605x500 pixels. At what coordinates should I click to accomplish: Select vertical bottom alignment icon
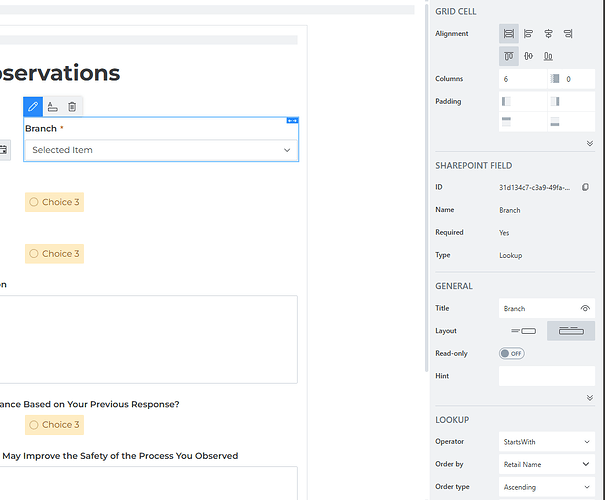coord(548,55)
